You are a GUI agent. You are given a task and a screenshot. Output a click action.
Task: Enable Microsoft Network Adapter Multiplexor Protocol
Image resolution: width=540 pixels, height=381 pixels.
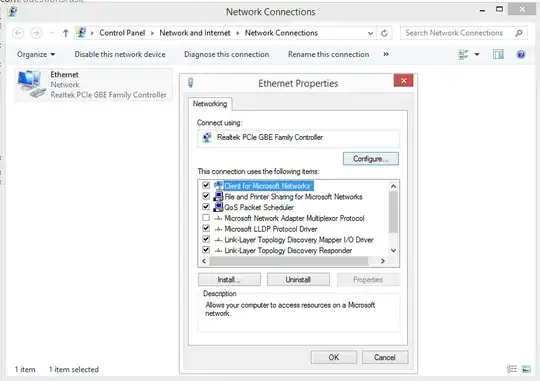(206, 218)
